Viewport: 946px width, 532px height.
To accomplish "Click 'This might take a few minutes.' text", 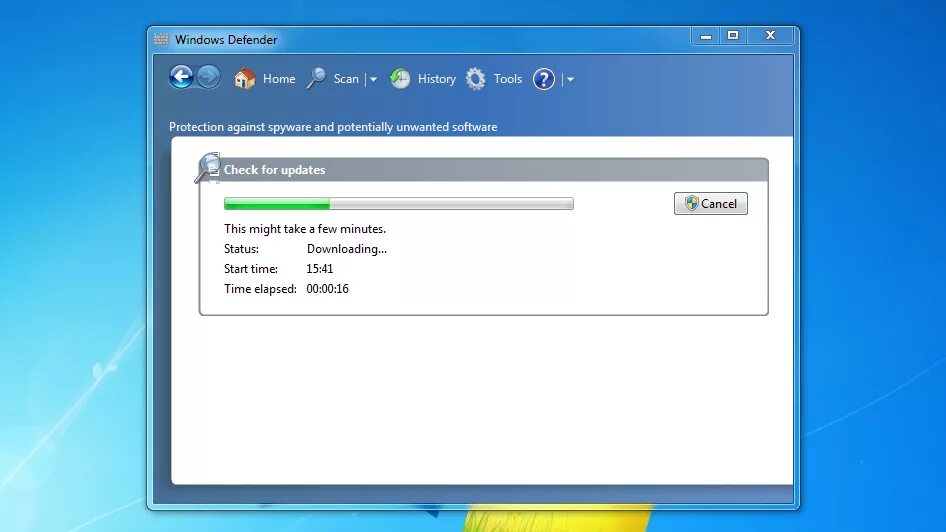I will click(305, 229).
